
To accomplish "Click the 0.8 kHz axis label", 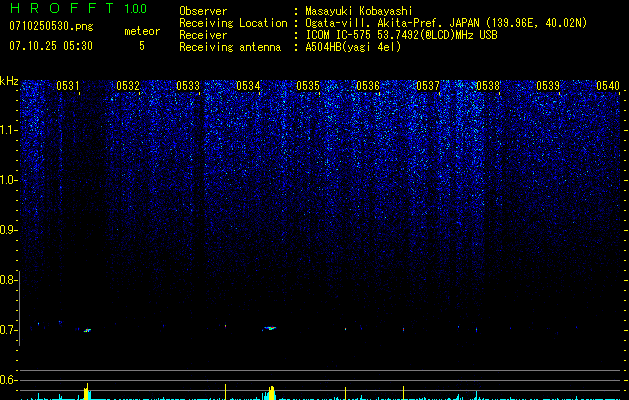I will coord(8,280).
